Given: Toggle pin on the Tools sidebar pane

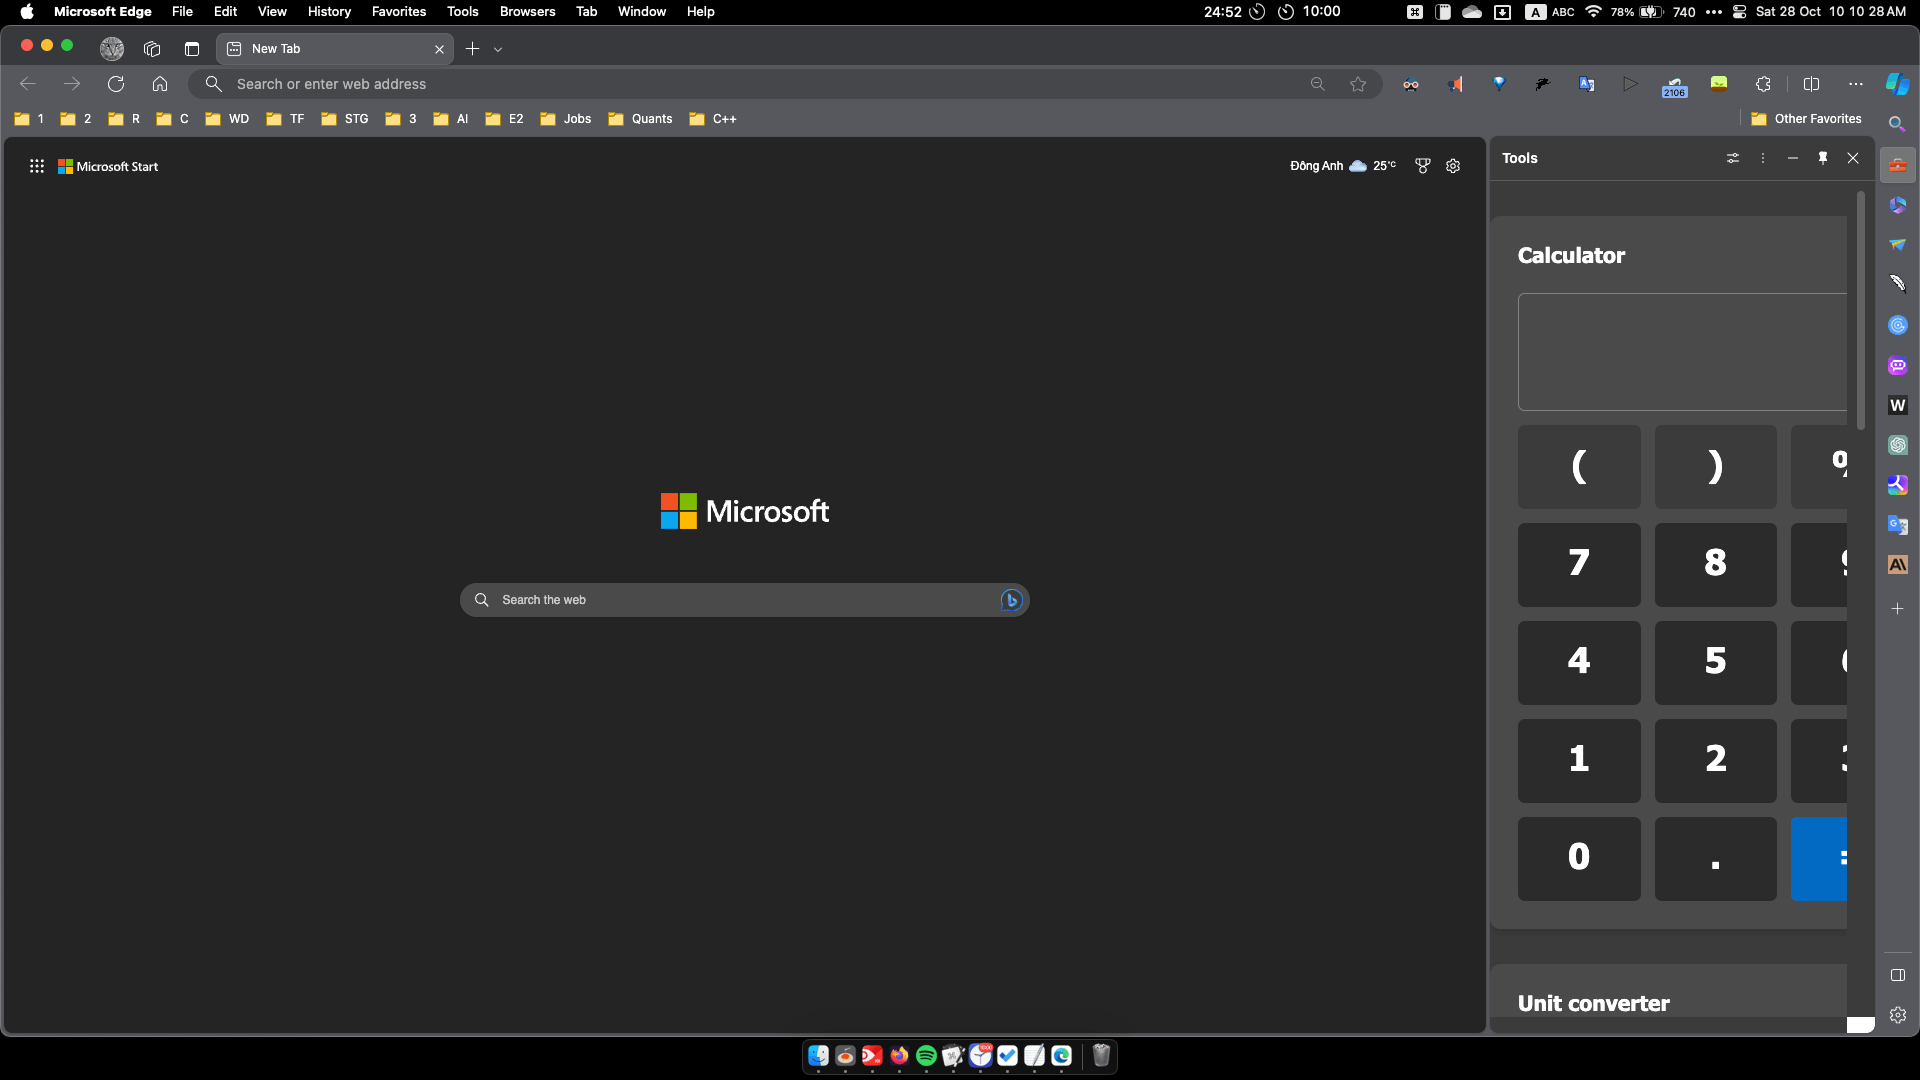Looking at the screenshot, I should (x=1823, y=158).
